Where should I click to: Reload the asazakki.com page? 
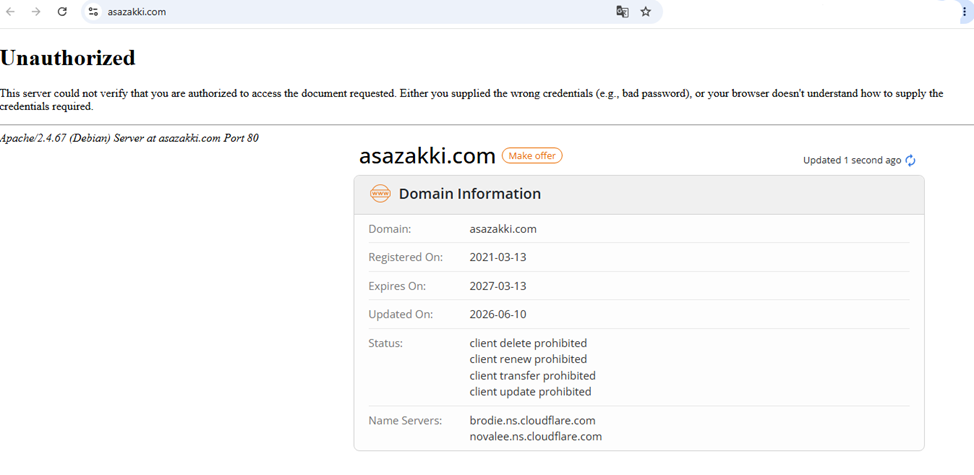pos(62,11)
